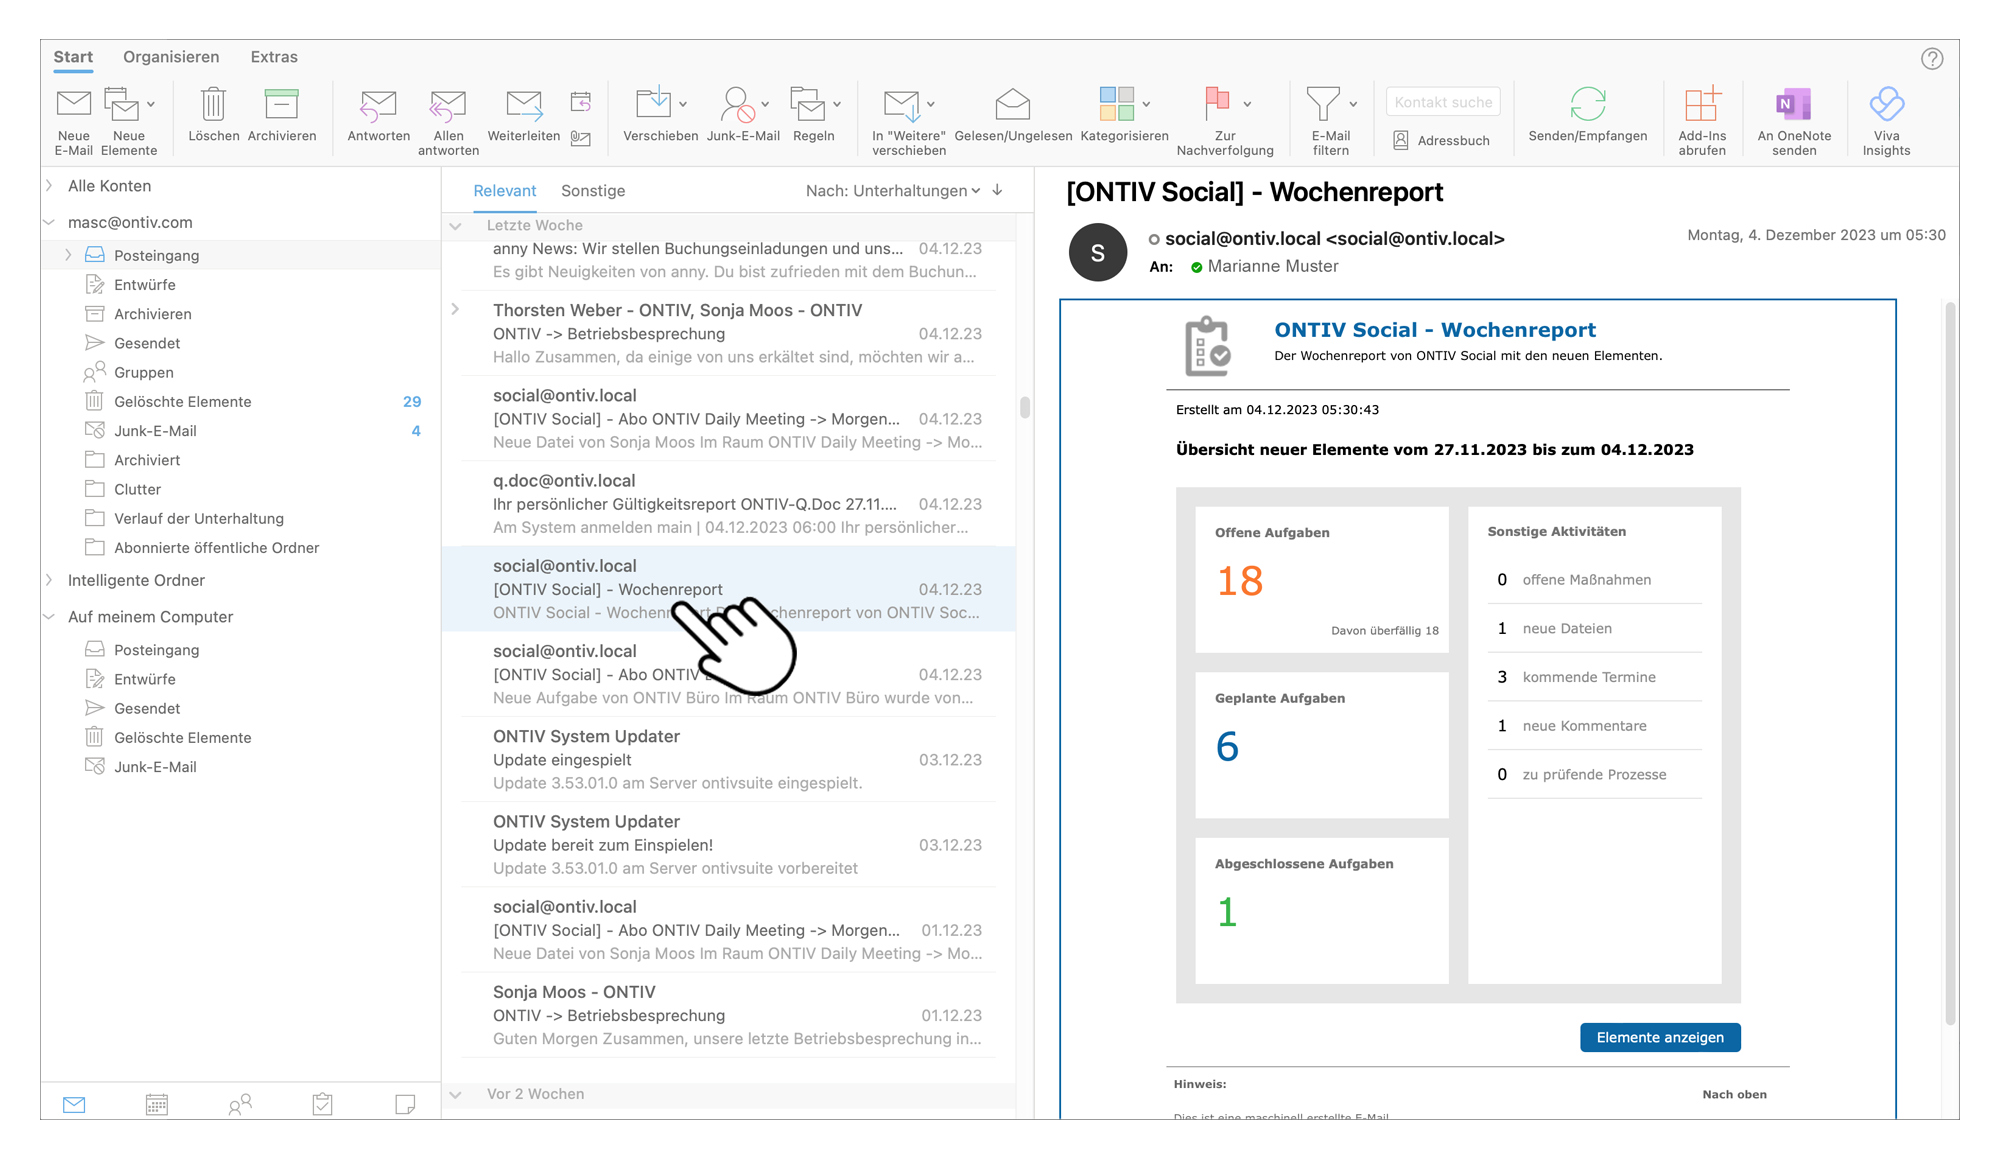Click in the Kontakt suche field
2000x1160 pixels.
pos(1443,102)
